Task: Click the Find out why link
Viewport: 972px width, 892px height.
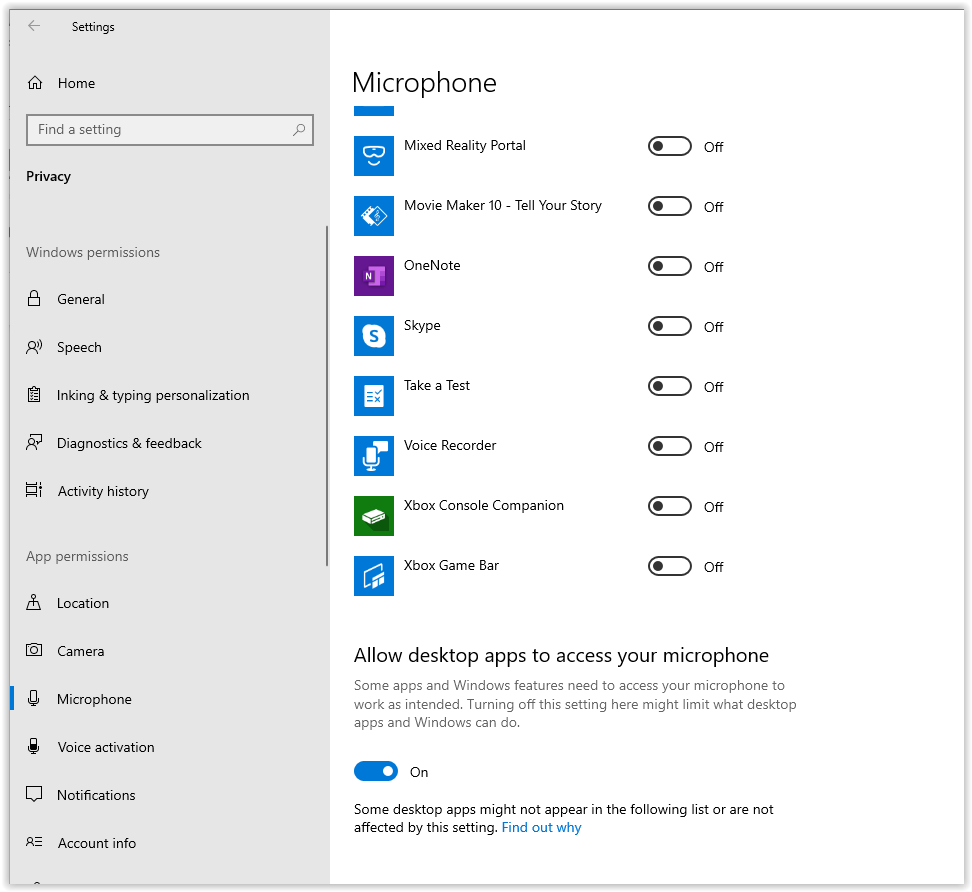Action: click(x=541, y=828)
